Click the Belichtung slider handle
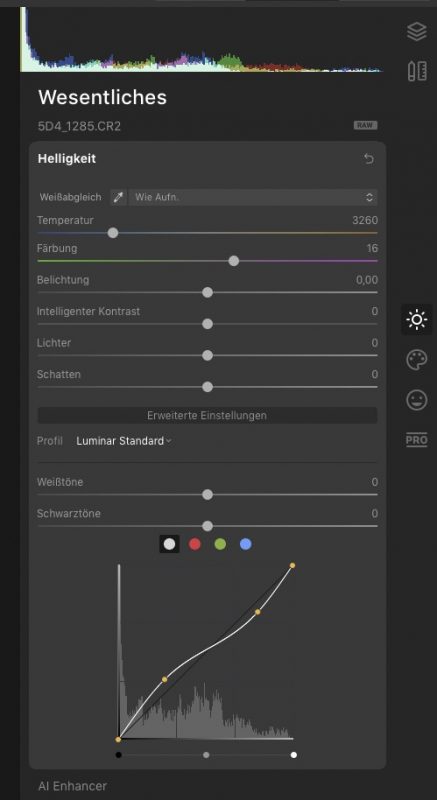437x800 pixels. pos(207,292)
